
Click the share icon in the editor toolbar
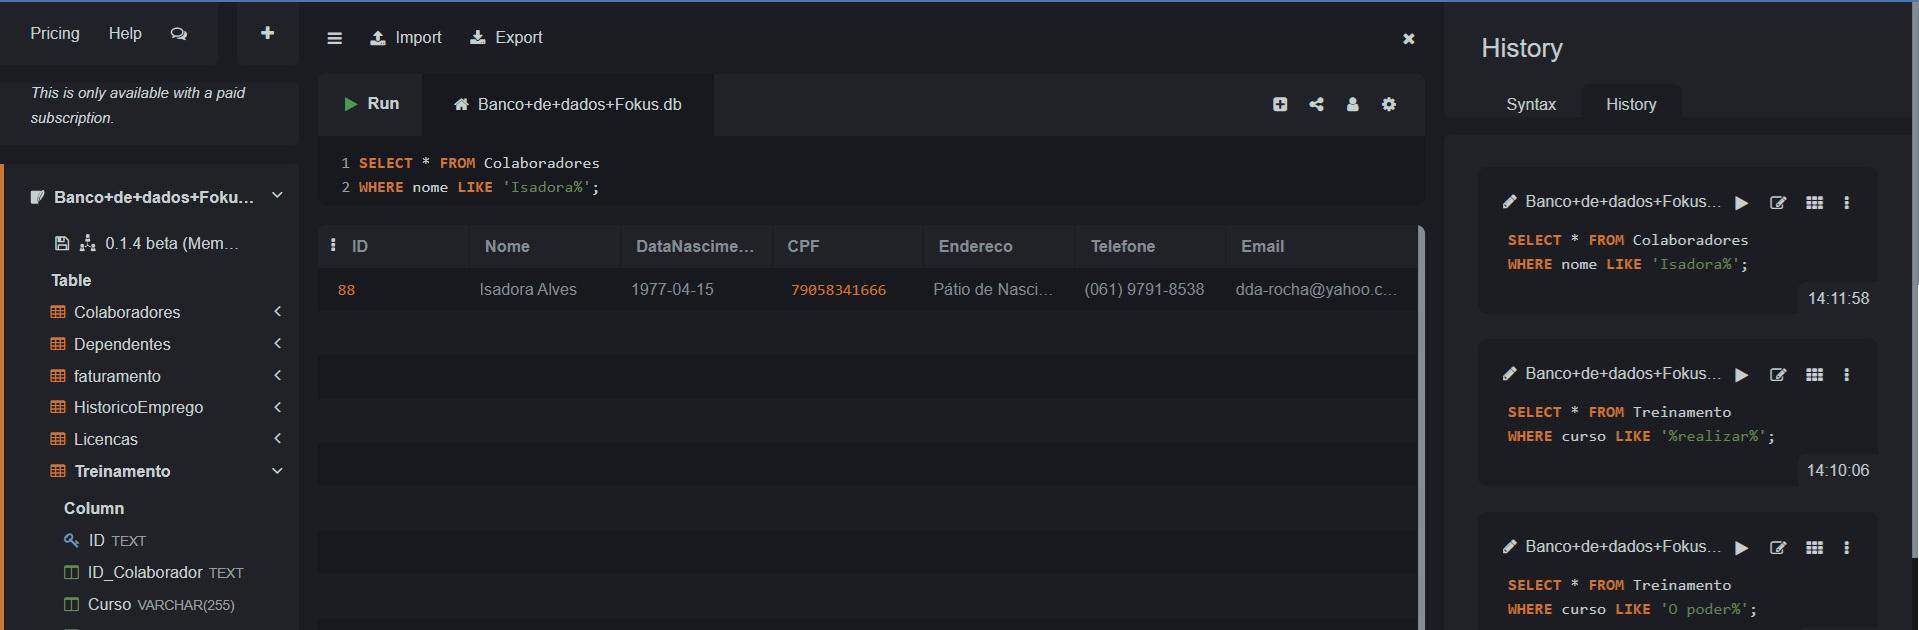pyautogui.click(x=1316, y=104)
